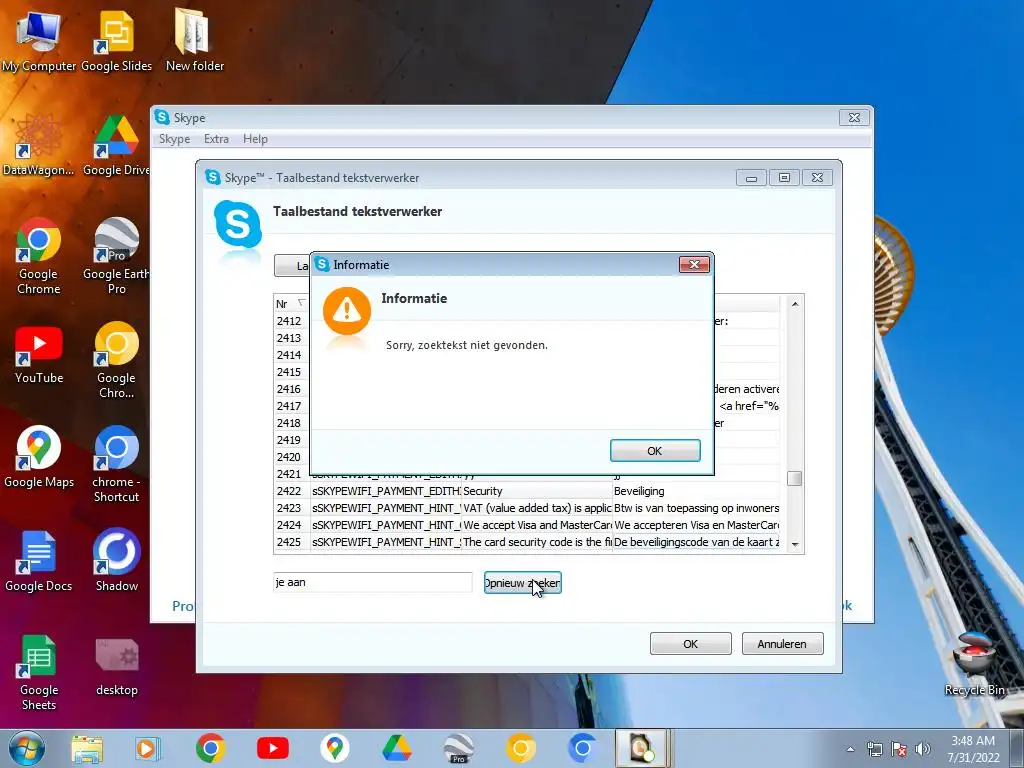Open the Recycle Bin desktop icon
The height and width of the screenshot is (768, 1024).
974,665
